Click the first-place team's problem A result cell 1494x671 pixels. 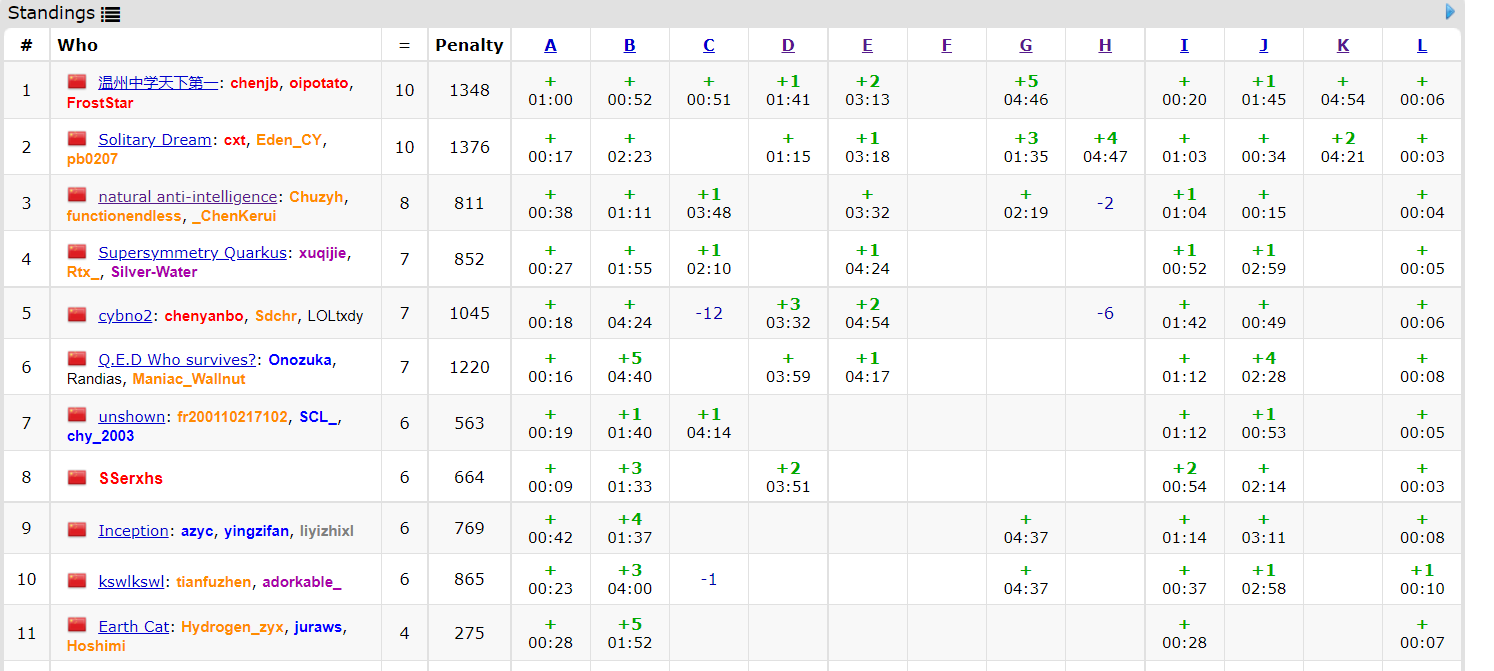pyautogui.click(x=550, y=90)
